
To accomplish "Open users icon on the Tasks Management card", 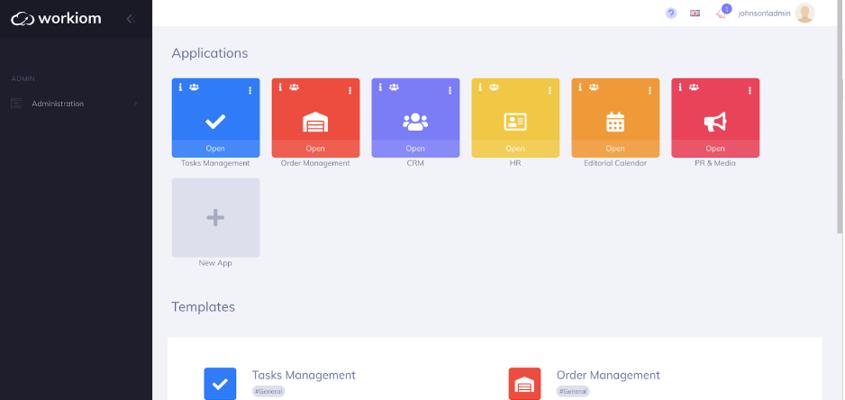I will click(x=194, y=87).
